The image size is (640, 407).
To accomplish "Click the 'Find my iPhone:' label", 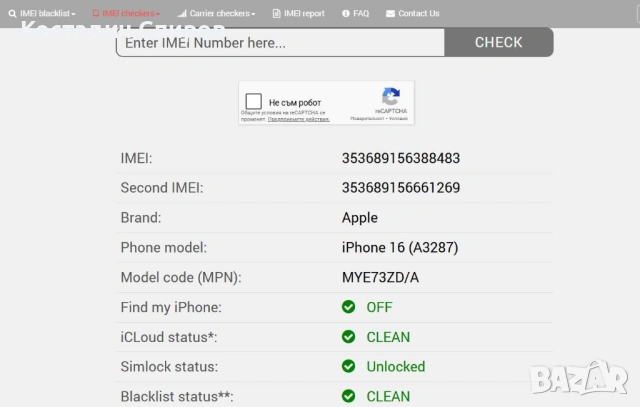I will (x=171, y=307).
